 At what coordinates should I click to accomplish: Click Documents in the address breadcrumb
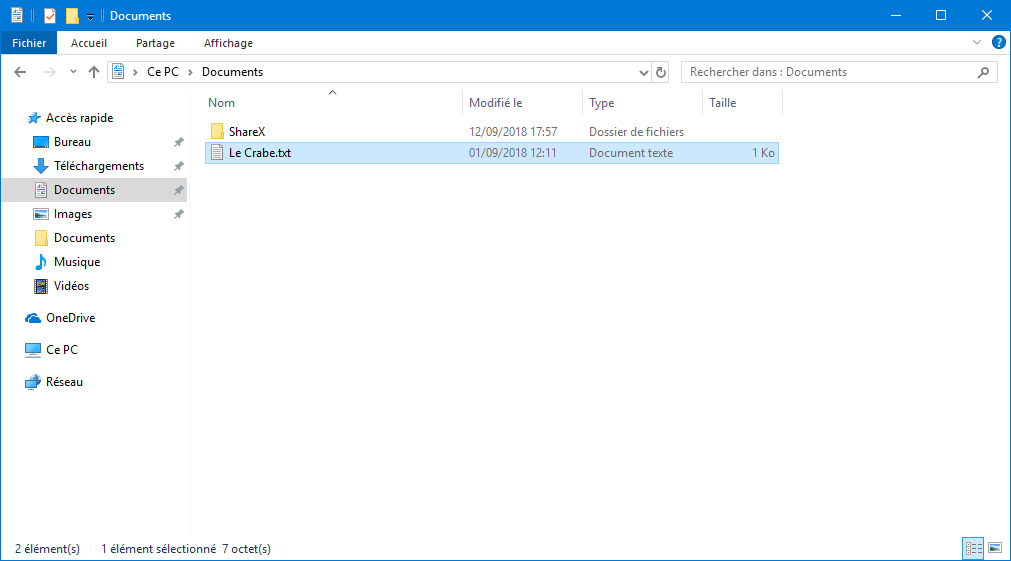(232, 72)
